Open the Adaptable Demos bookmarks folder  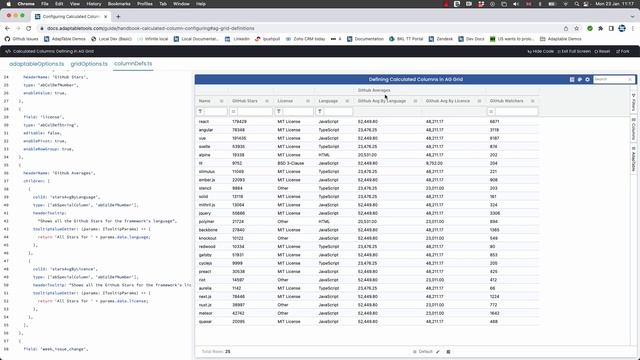tap(561, 39)
